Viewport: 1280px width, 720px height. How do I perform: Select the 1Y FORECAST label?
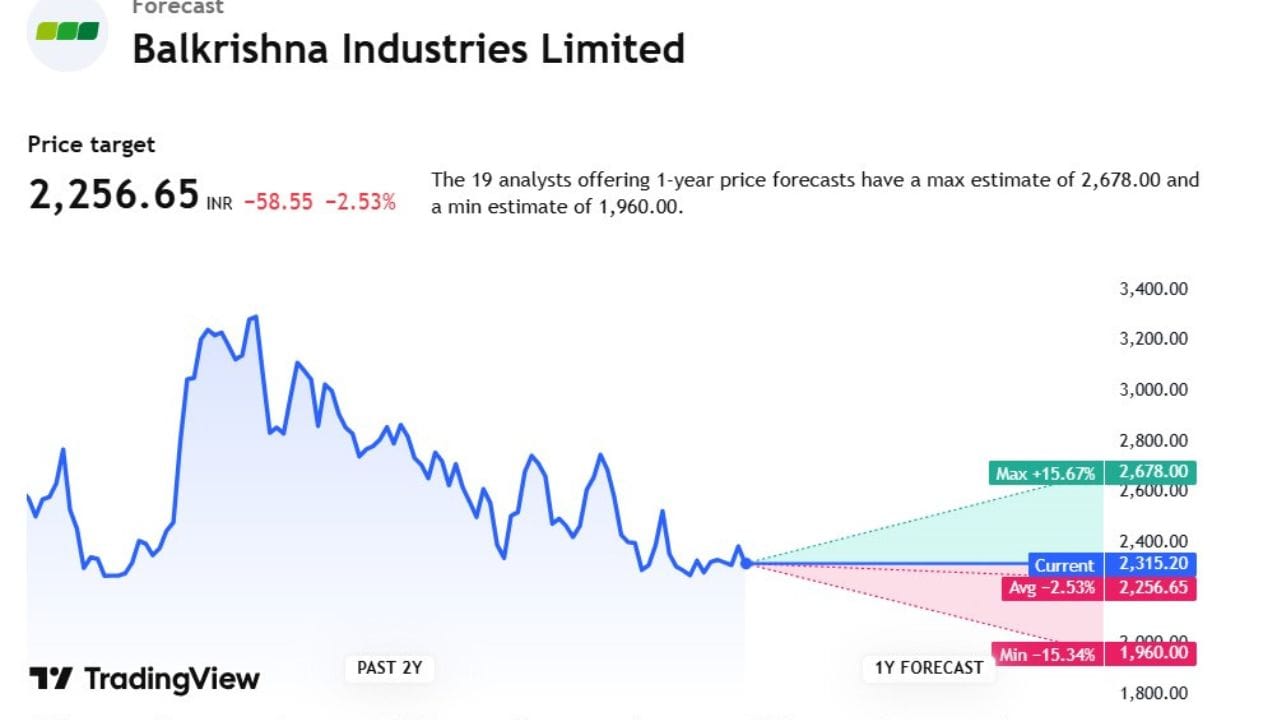coord(929,668)
